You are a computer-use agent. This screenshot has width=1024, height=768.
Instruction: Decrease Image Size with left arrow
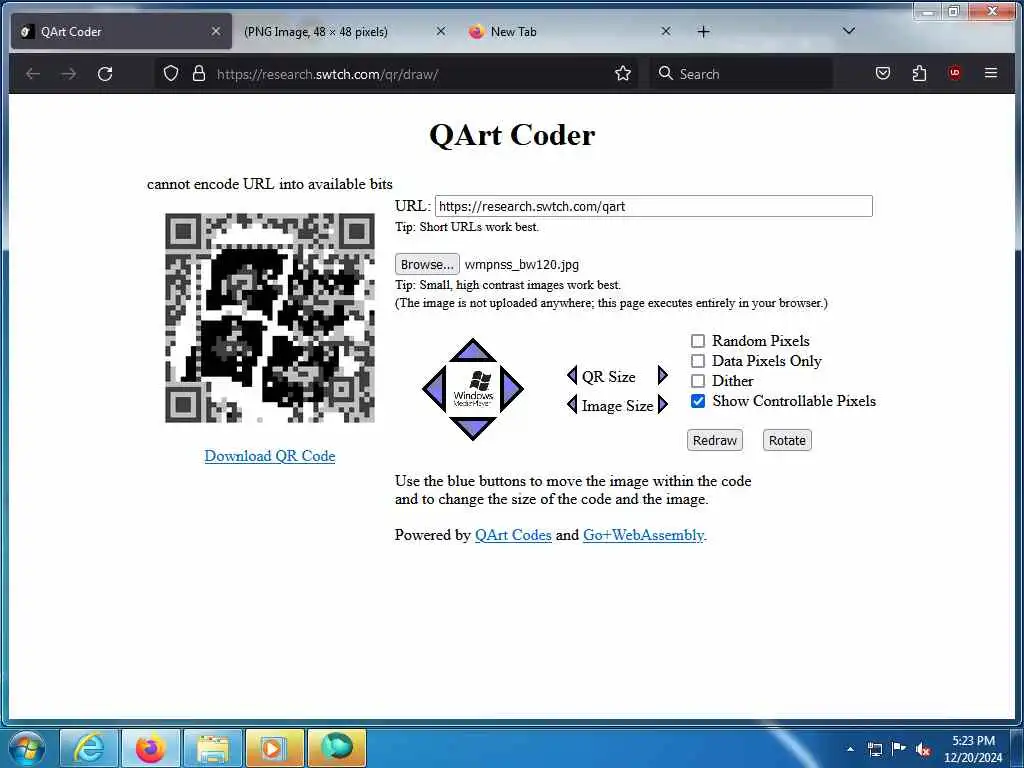572,405
